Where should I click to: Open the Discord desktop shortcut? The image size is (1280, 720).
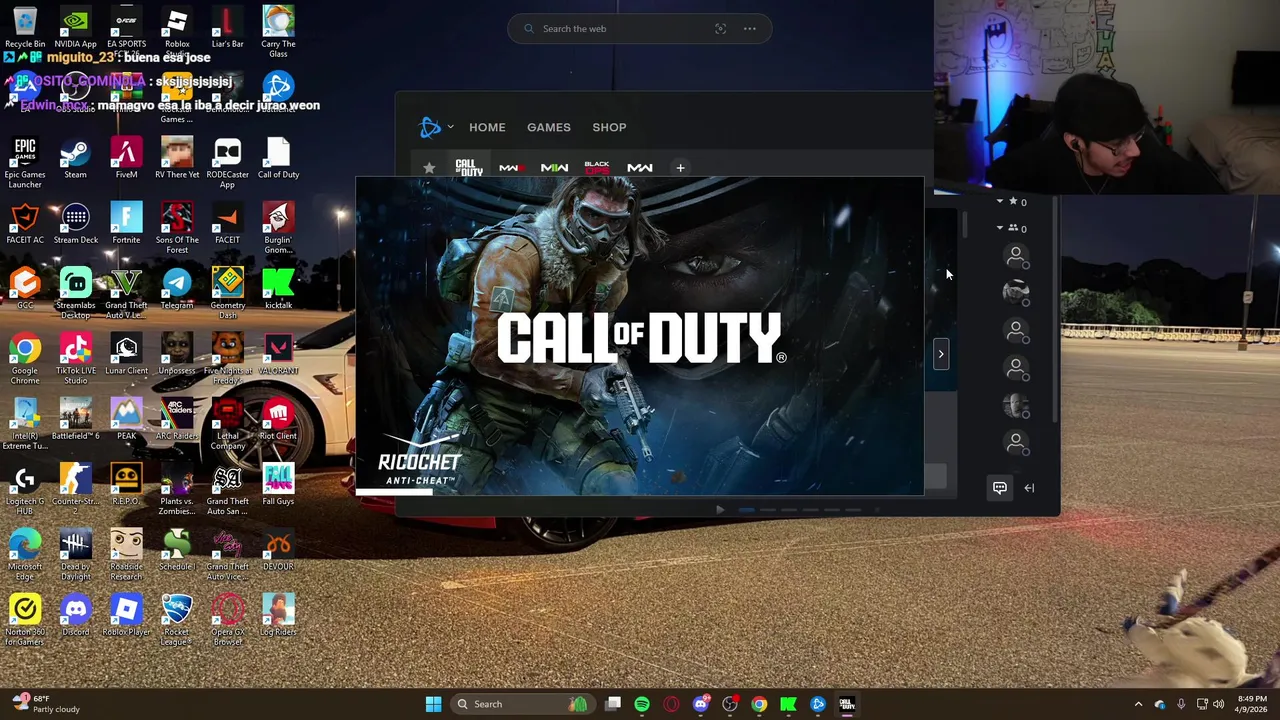[75, 615]
